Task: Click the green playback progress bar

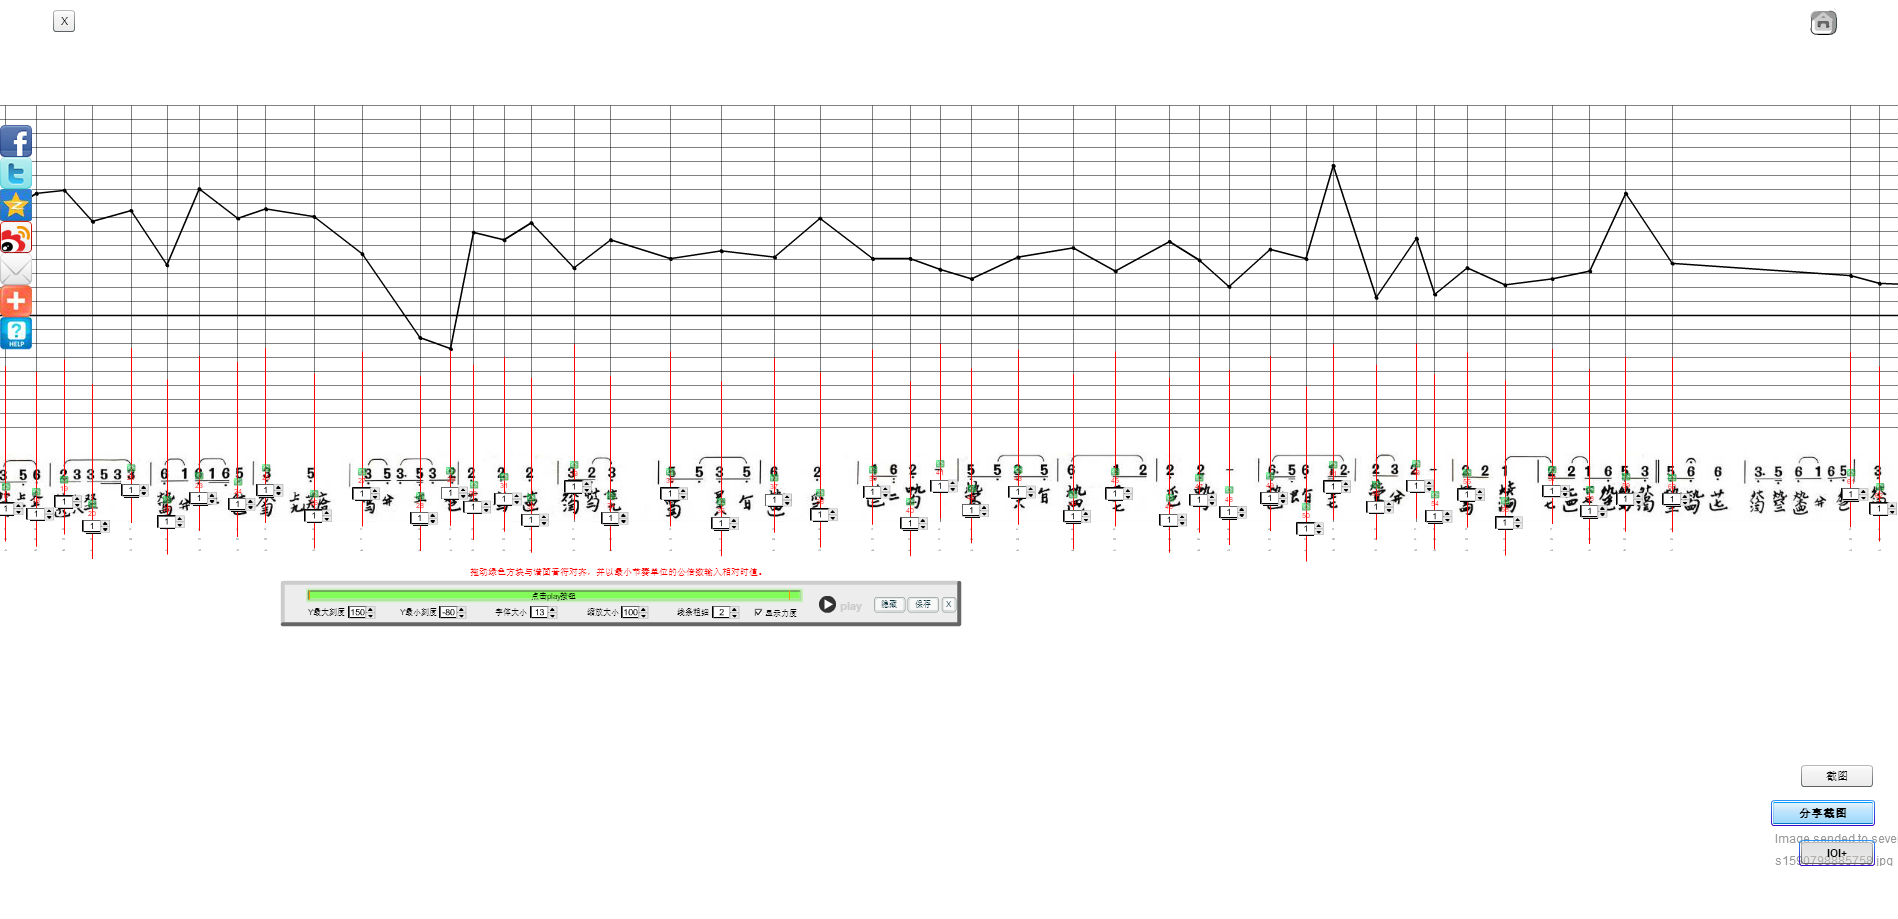Action: 553,595
